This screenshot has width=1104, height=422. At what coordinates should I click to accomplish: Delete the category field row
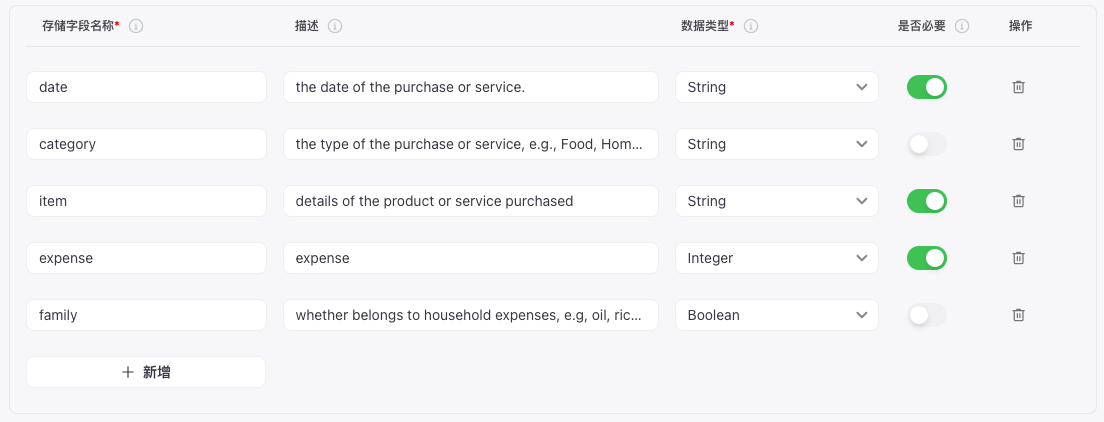point(1018,144)
